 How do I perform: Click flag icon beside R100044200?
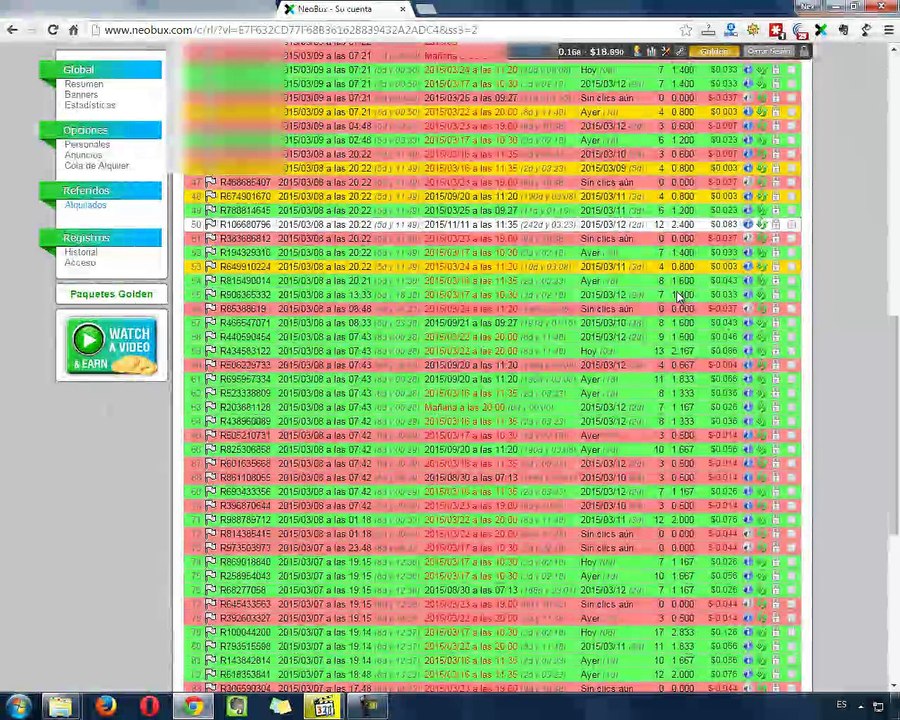pyautogui.click(x=211, y=633)
